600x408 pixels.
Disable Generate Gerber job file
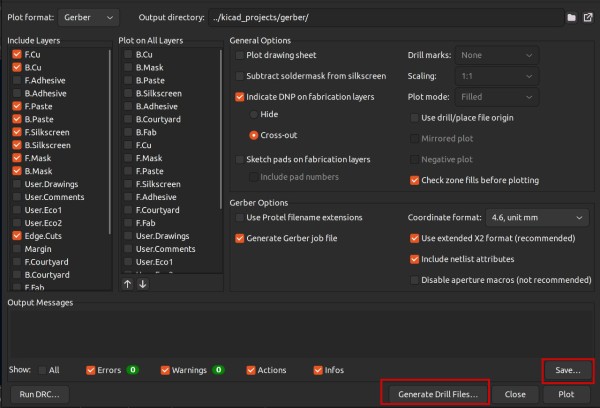pyautogui.click(x=239, y=238)
